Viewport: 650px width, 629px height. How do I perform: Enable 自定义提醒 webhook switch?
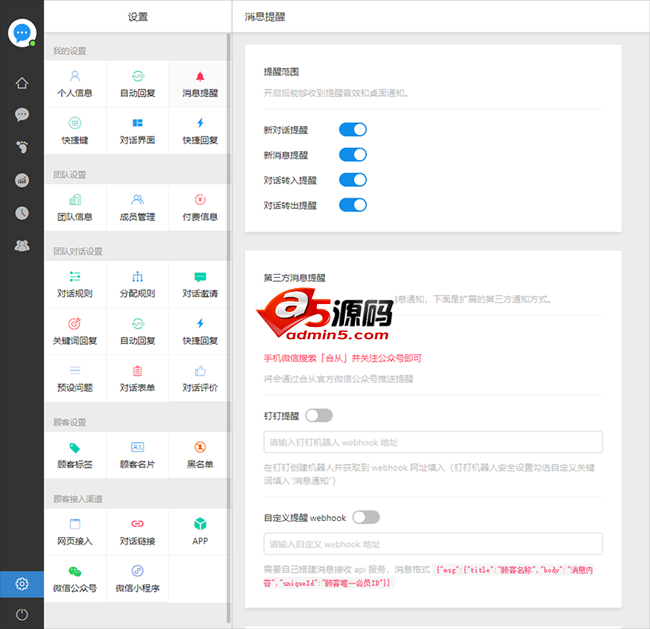(366, 517)
